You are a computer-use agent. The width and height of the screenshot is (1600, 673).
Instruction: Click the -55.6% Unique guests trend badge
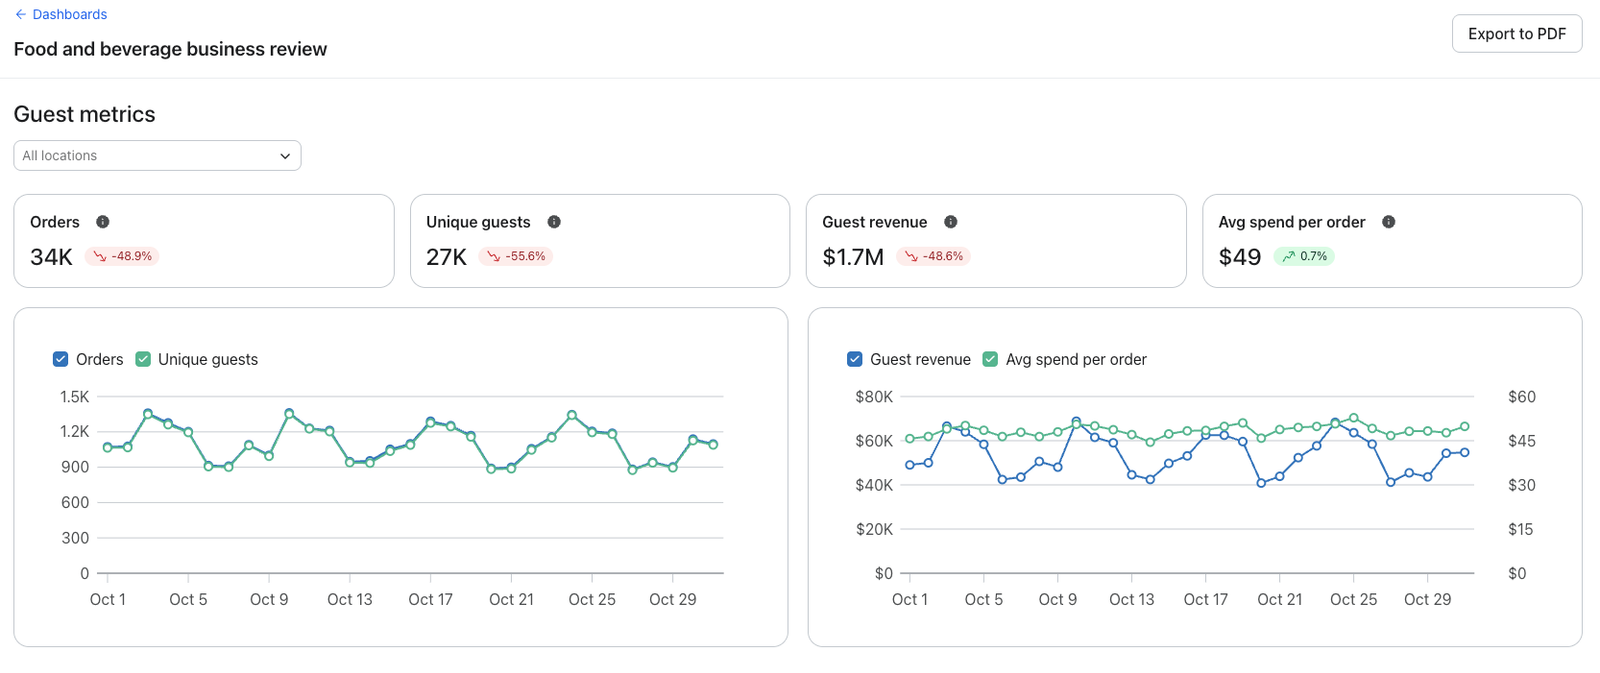click(x=516, y=256)
